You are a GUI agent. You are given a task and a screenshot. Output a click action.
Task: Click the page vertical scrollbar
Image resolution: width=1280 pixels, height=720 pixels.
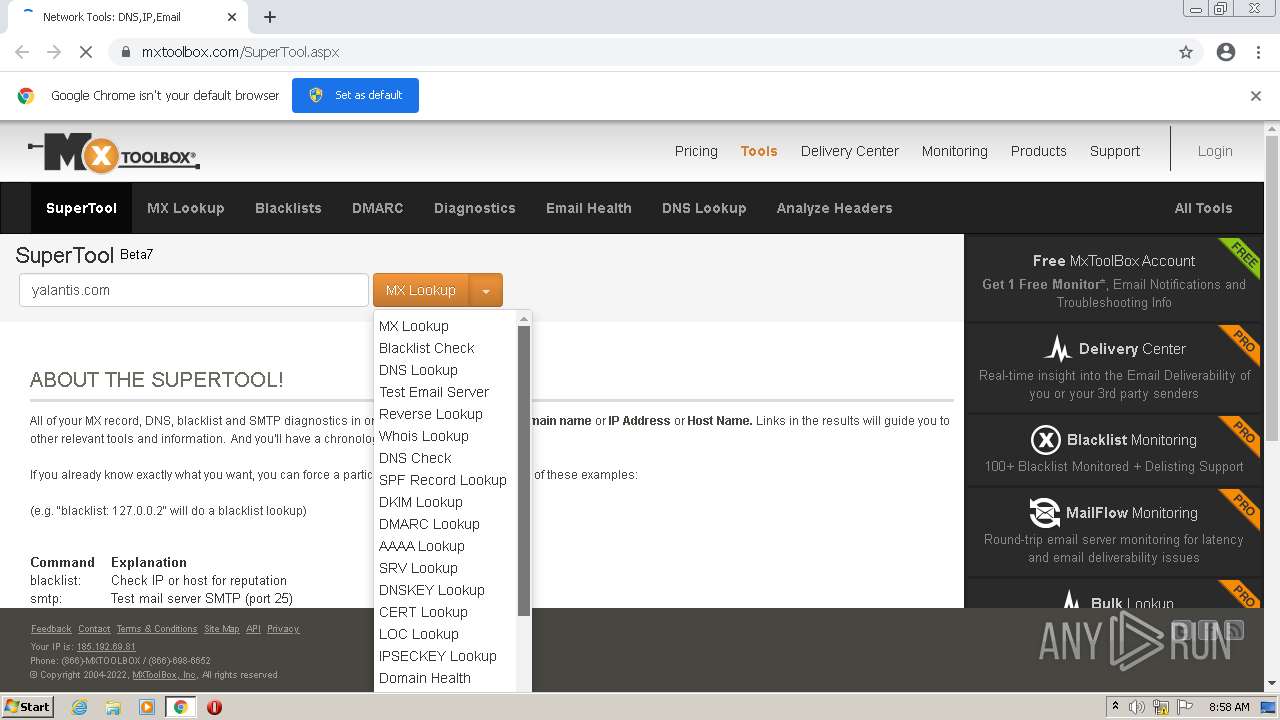(1272, 290)
